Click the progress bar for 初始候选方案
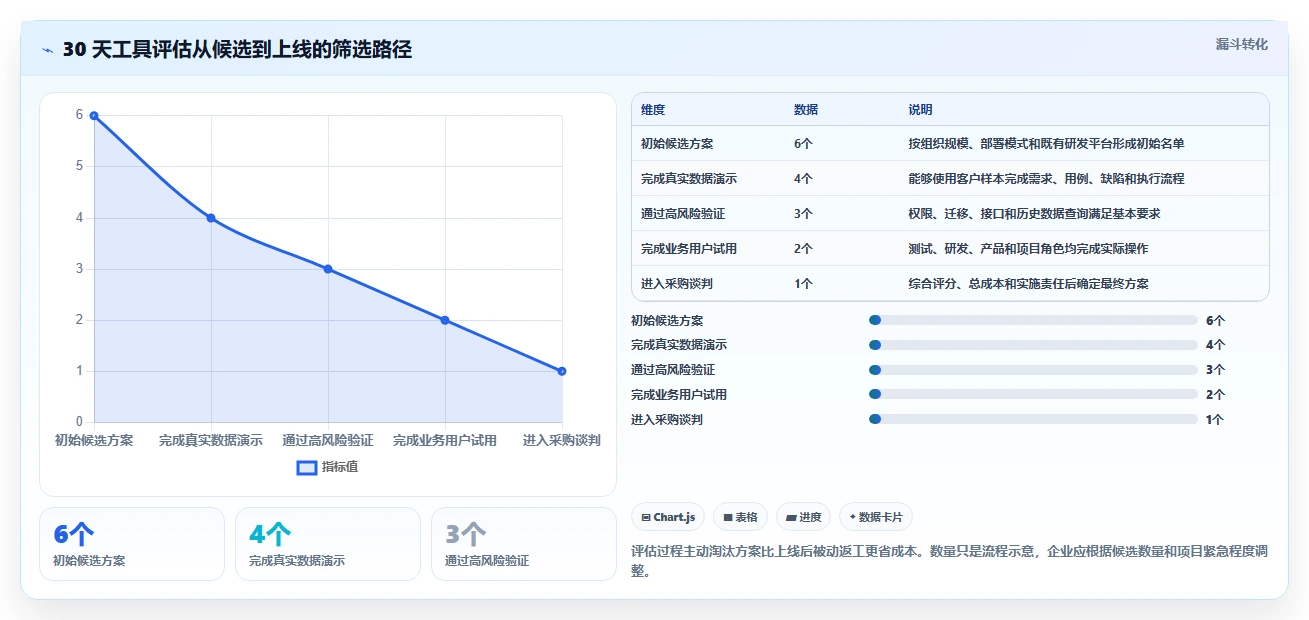The height and width of the screenshot is (620, 1309). 1033,320
